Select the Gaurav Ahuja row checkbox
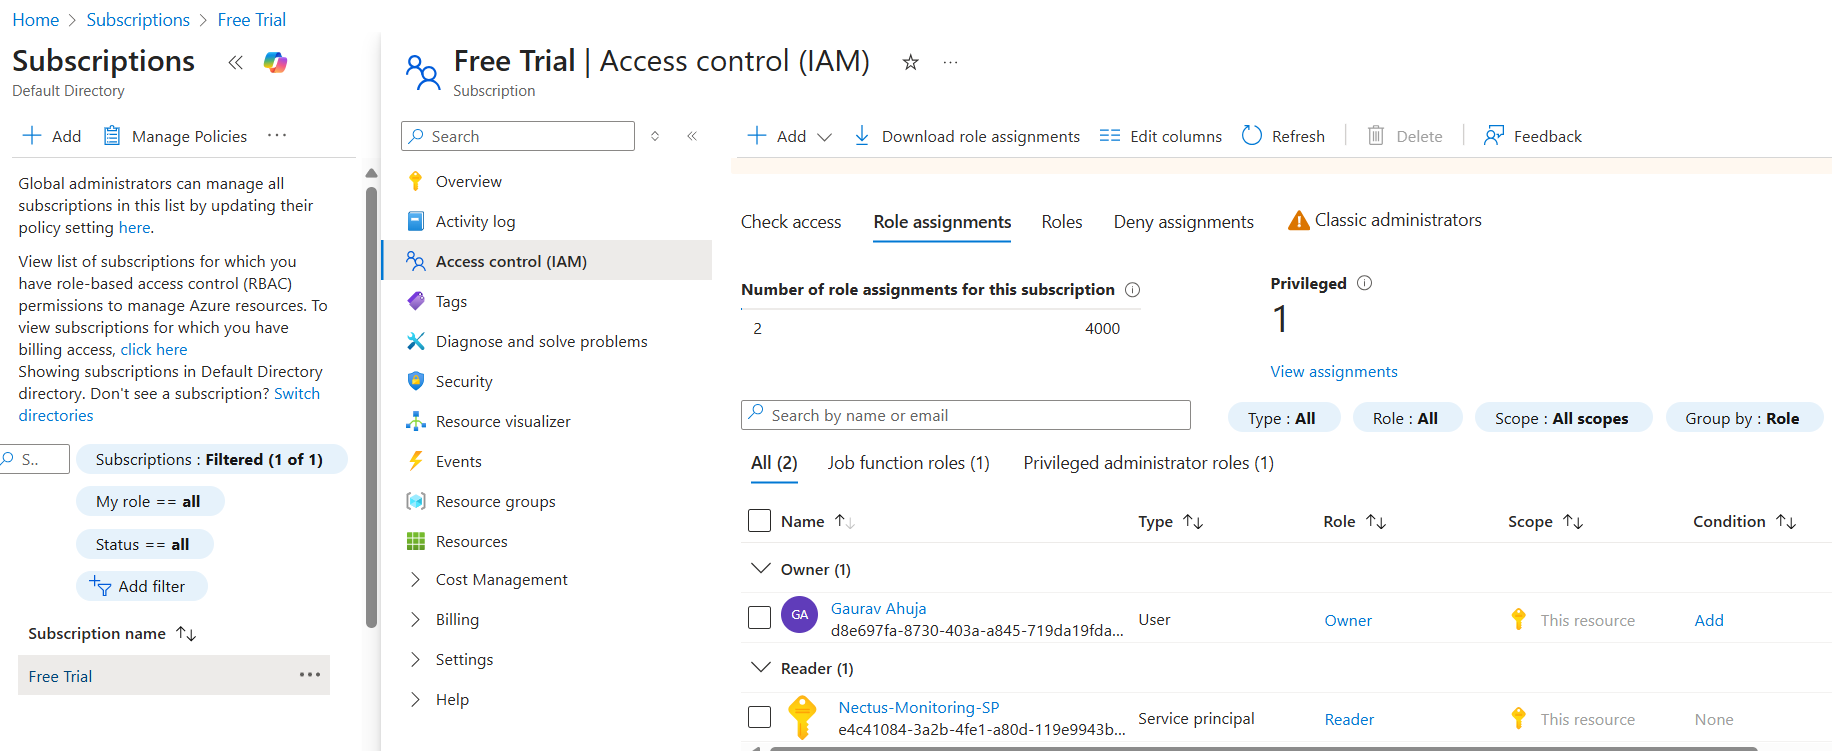Viewport: 1832px width, 751px height. 760,618
